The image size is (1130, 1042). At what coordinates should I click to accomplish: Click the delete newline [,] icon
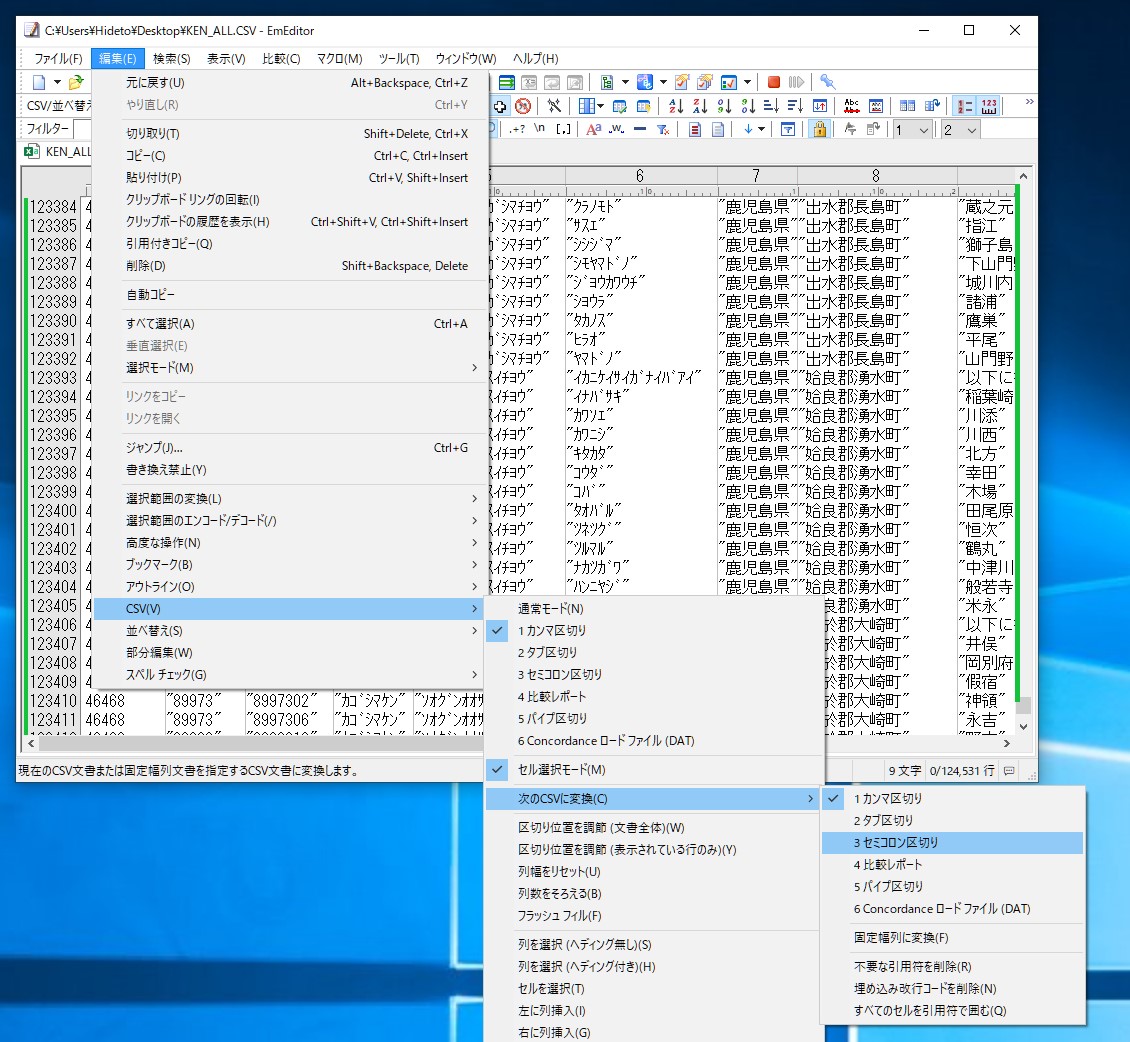pyautogui.click(x=562, y=128)
